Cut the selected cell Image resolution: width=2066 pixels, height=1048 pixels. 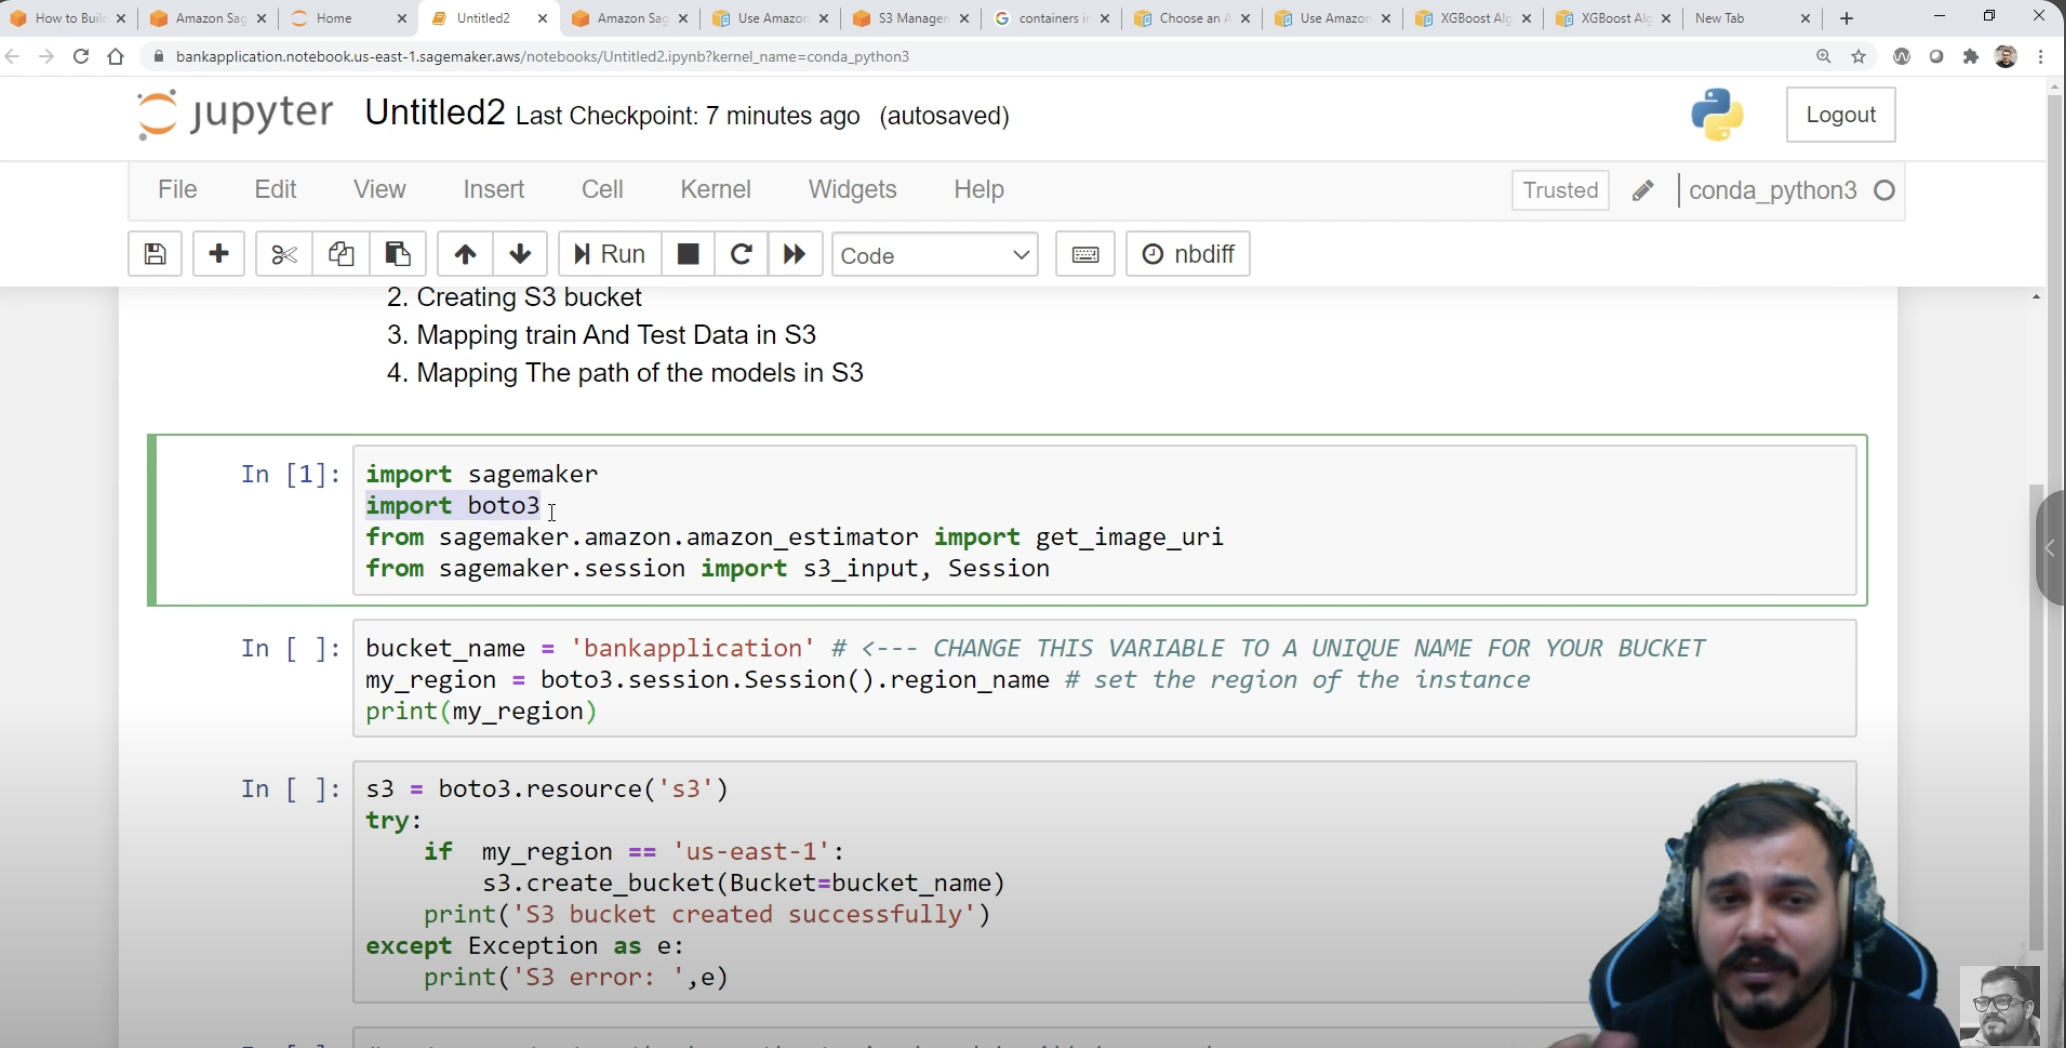pyautogui.click(x=283, y=253)
